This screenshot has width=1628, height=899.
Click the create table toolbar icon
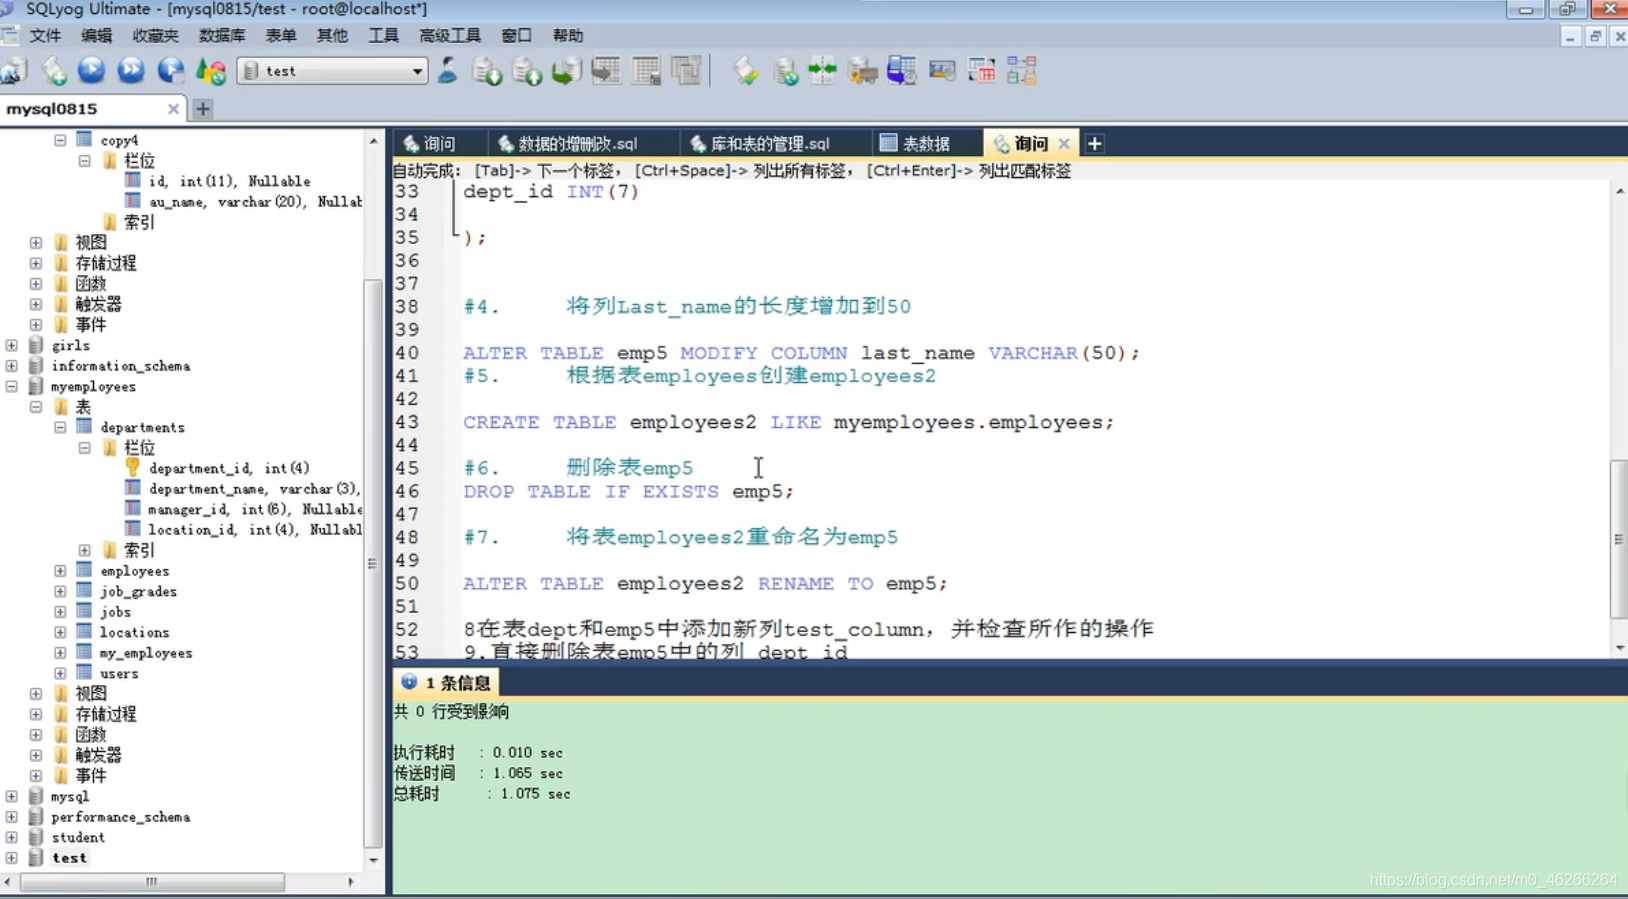point(646,71)
